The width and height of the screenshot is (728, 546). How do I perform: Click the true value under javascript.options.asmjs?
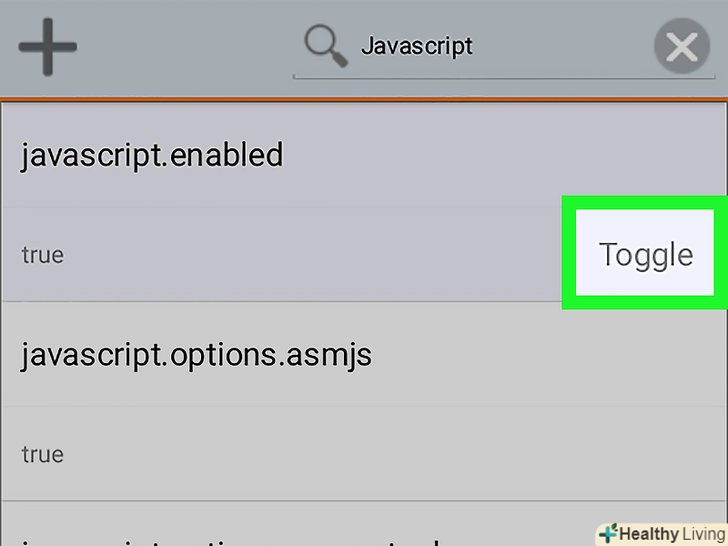click(x=43, y=454)
